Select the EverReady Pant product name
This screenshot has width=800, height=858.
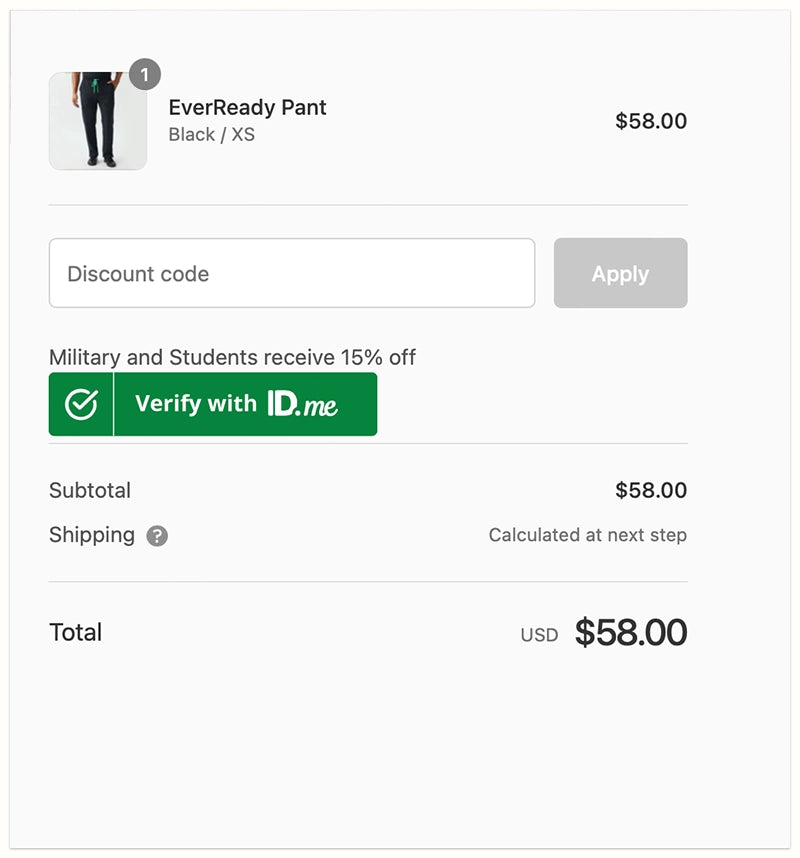[247, 108]
